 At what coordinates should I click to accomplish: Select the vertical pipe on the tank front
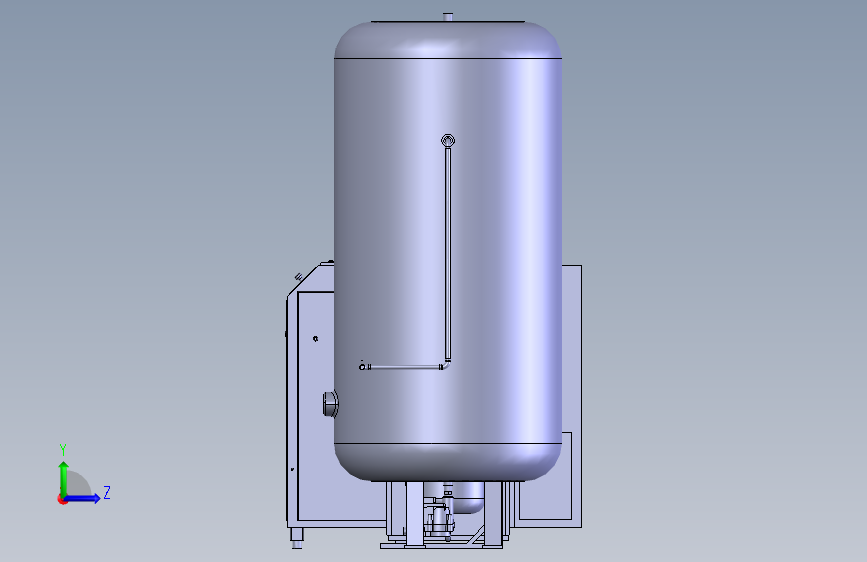click(448, 254)
